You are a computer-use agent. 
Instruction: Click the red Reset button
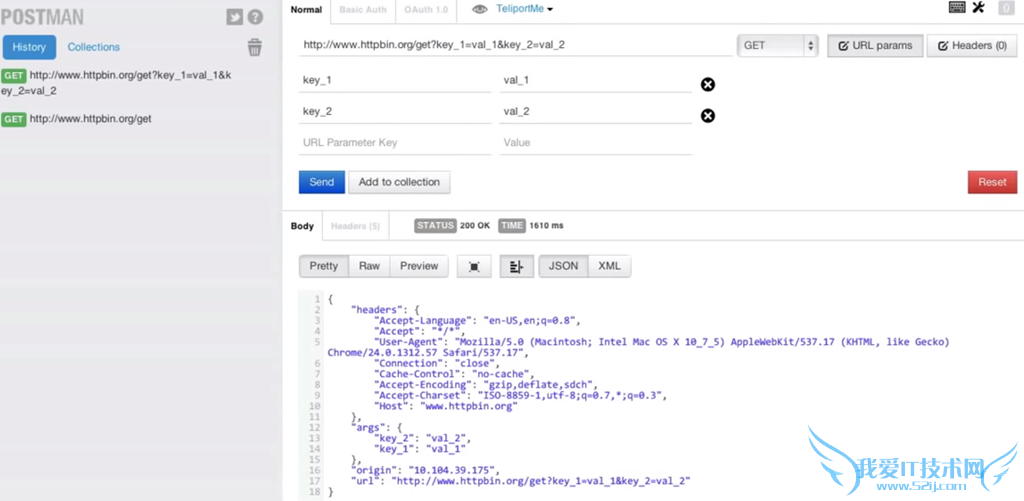tap(991, 182)
